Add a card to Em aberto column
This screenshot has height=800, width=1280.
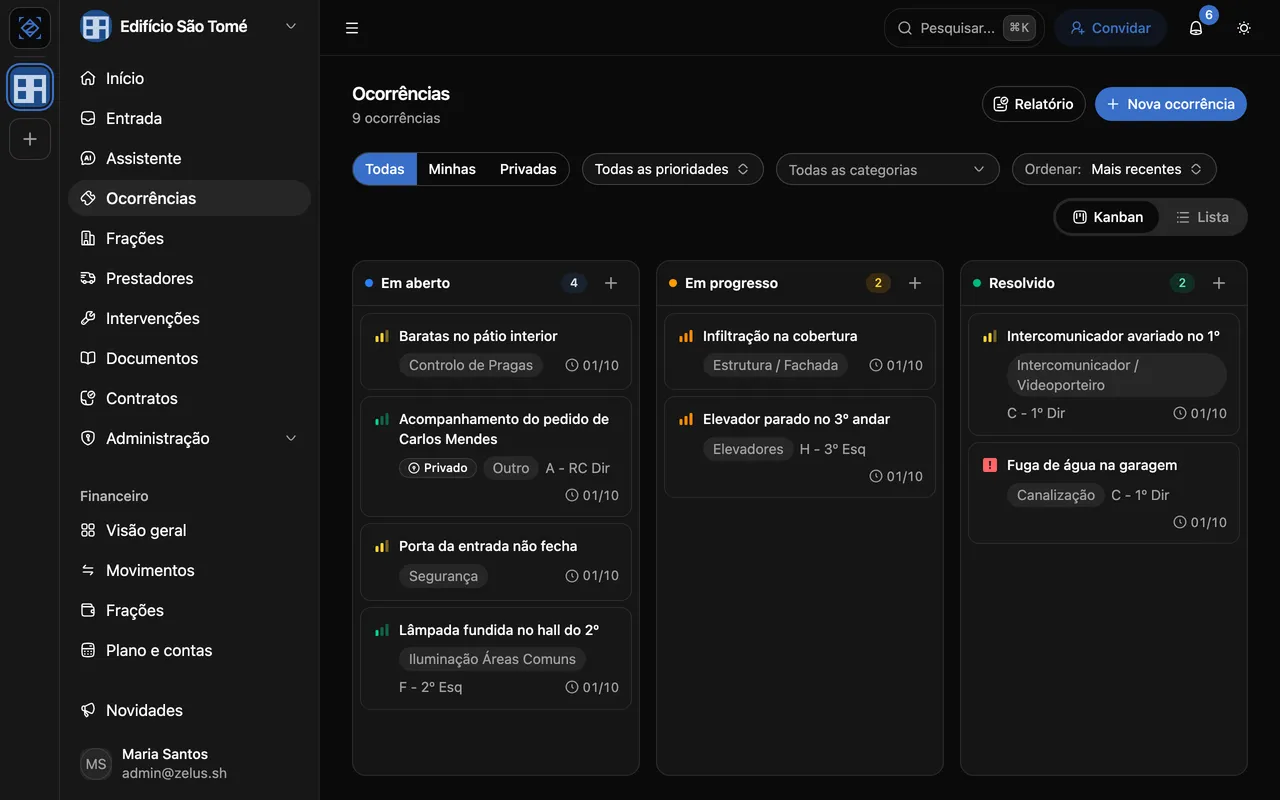pos(611,283)
